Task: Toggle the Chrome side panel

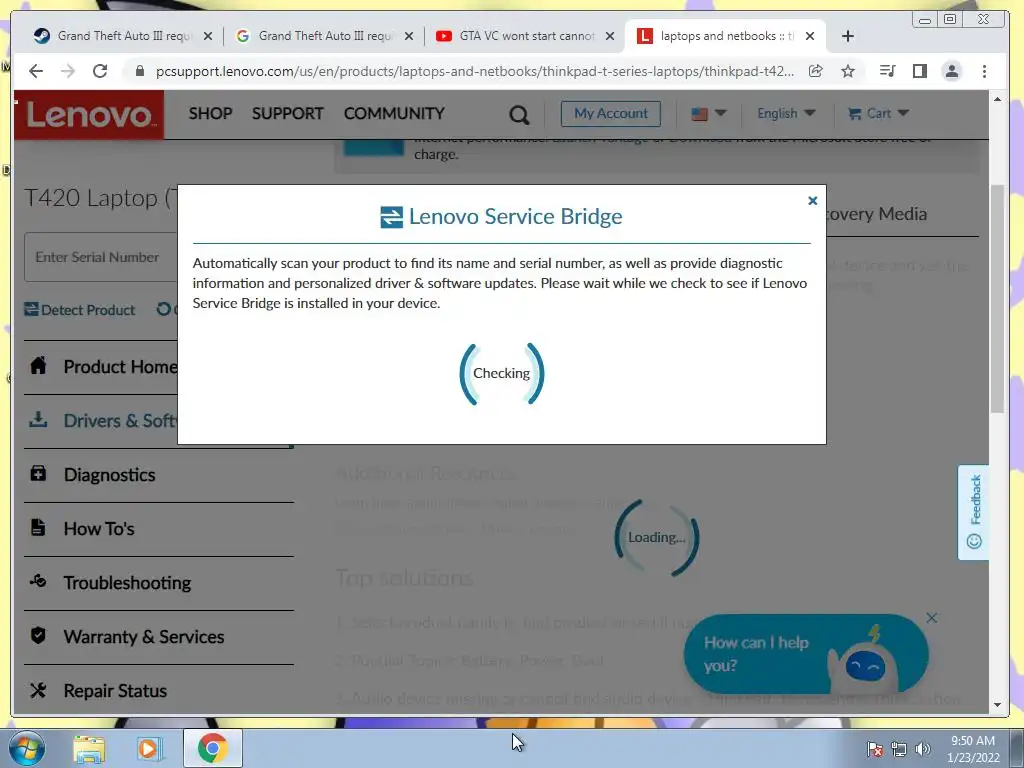Action: pyautogui.click(x=920, y=71)
